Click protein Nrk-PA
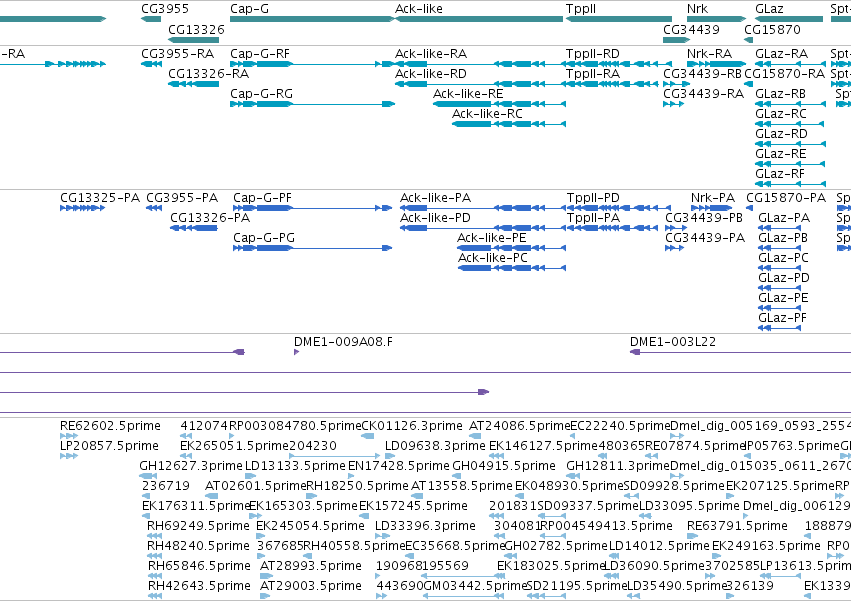 tap(712, 208)
